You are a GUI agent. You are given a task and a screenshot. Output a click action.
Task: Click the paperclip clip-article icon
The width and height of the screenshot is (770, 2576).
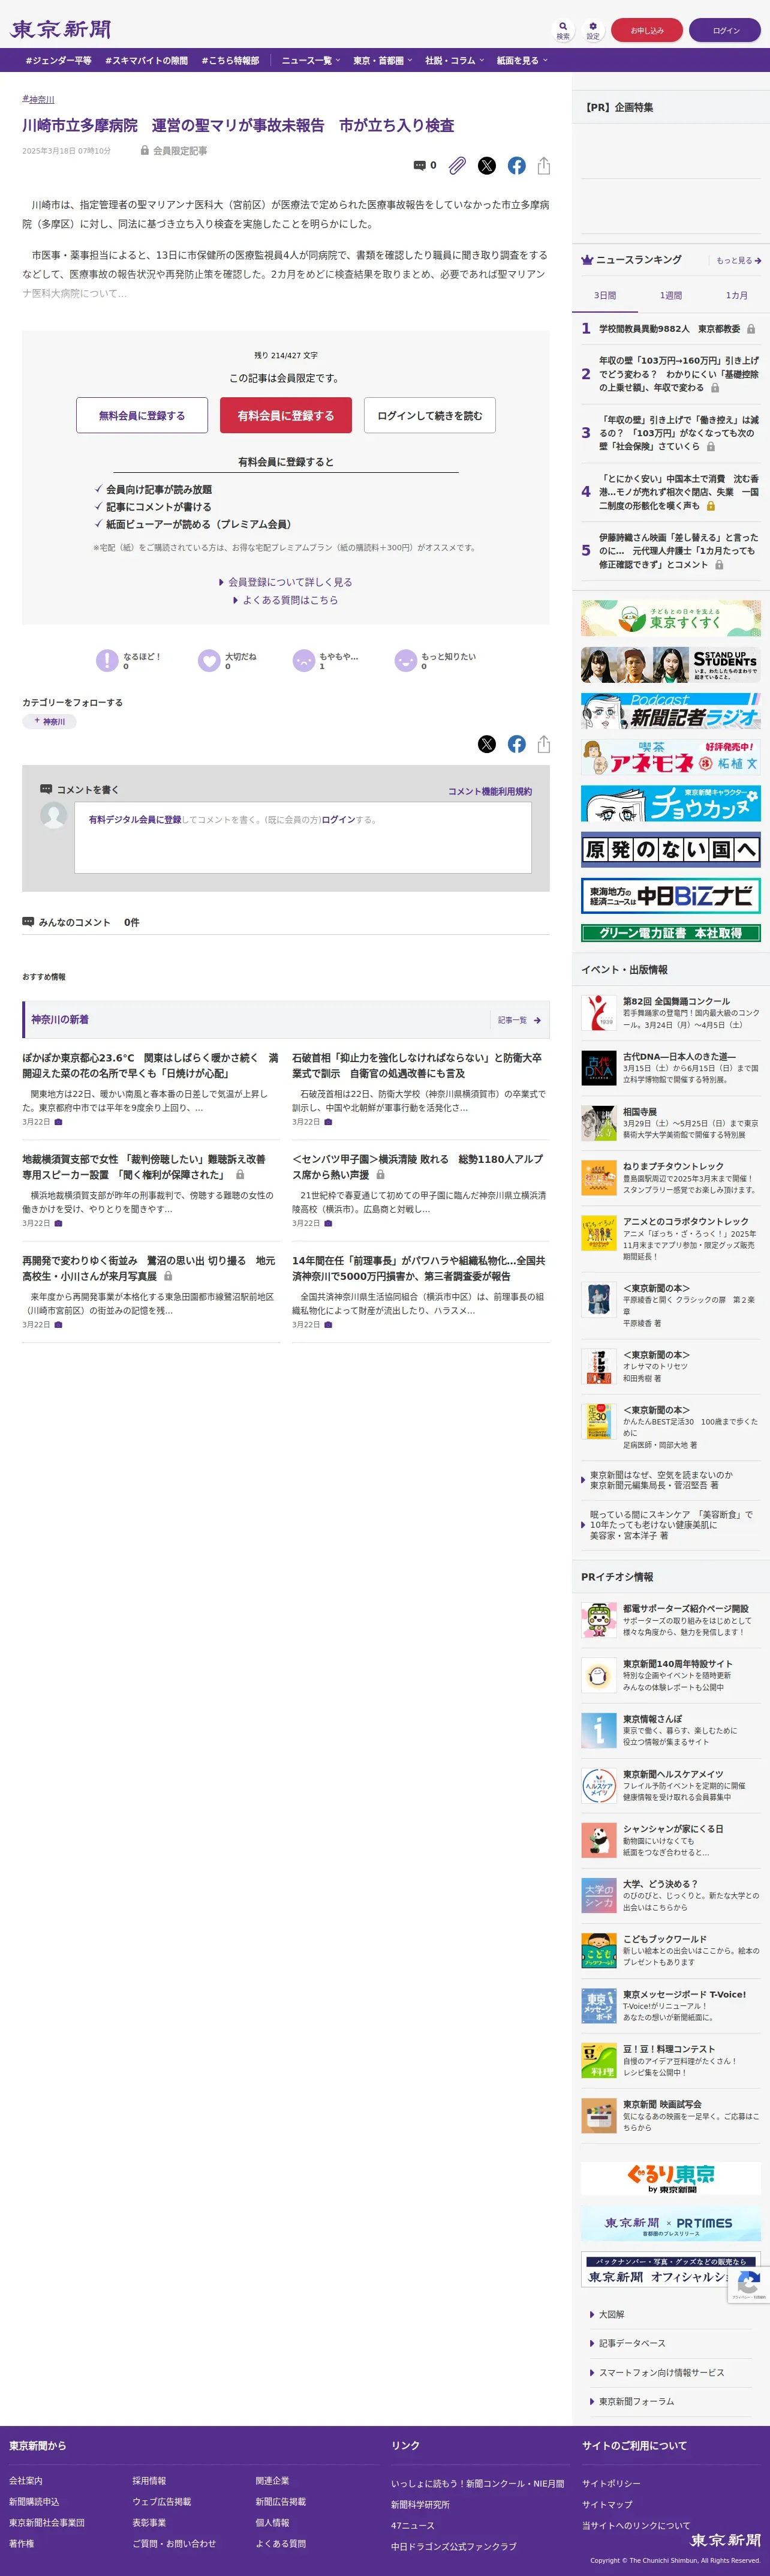tap(457, 165)
